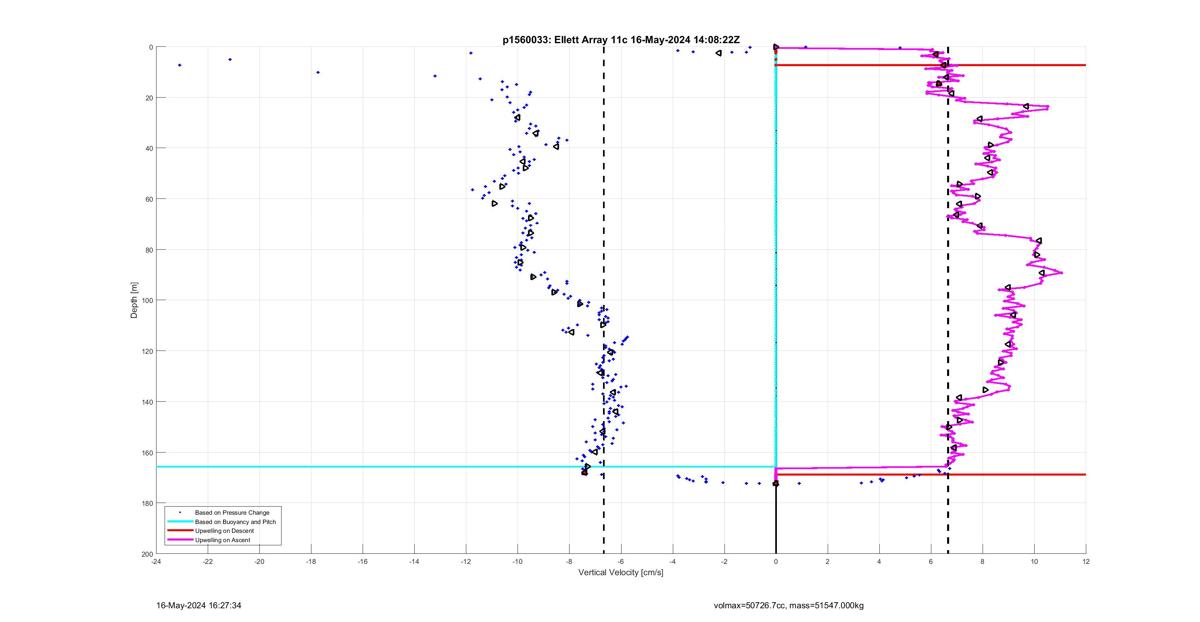Click x-axis tick label '10'
1200x622 pixels.
pos(1034,561)
